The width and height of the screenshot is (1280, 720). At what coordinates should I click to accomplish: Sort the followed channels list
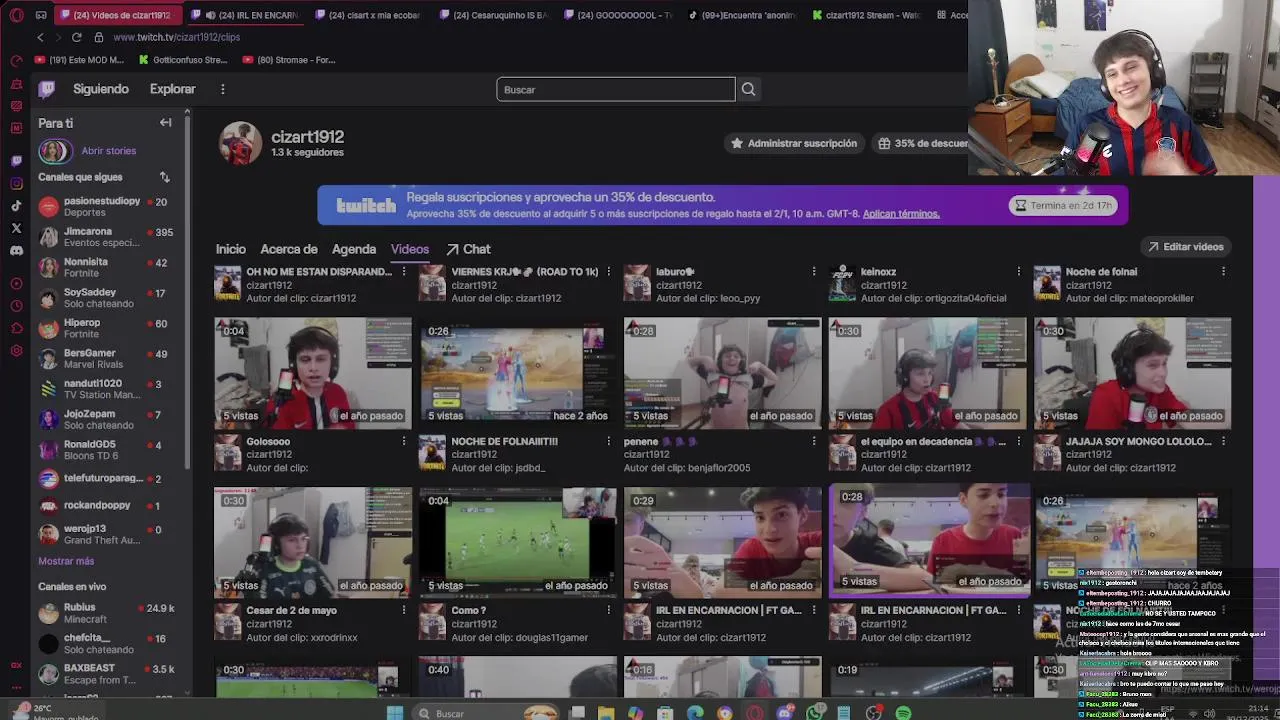[164, 177]
